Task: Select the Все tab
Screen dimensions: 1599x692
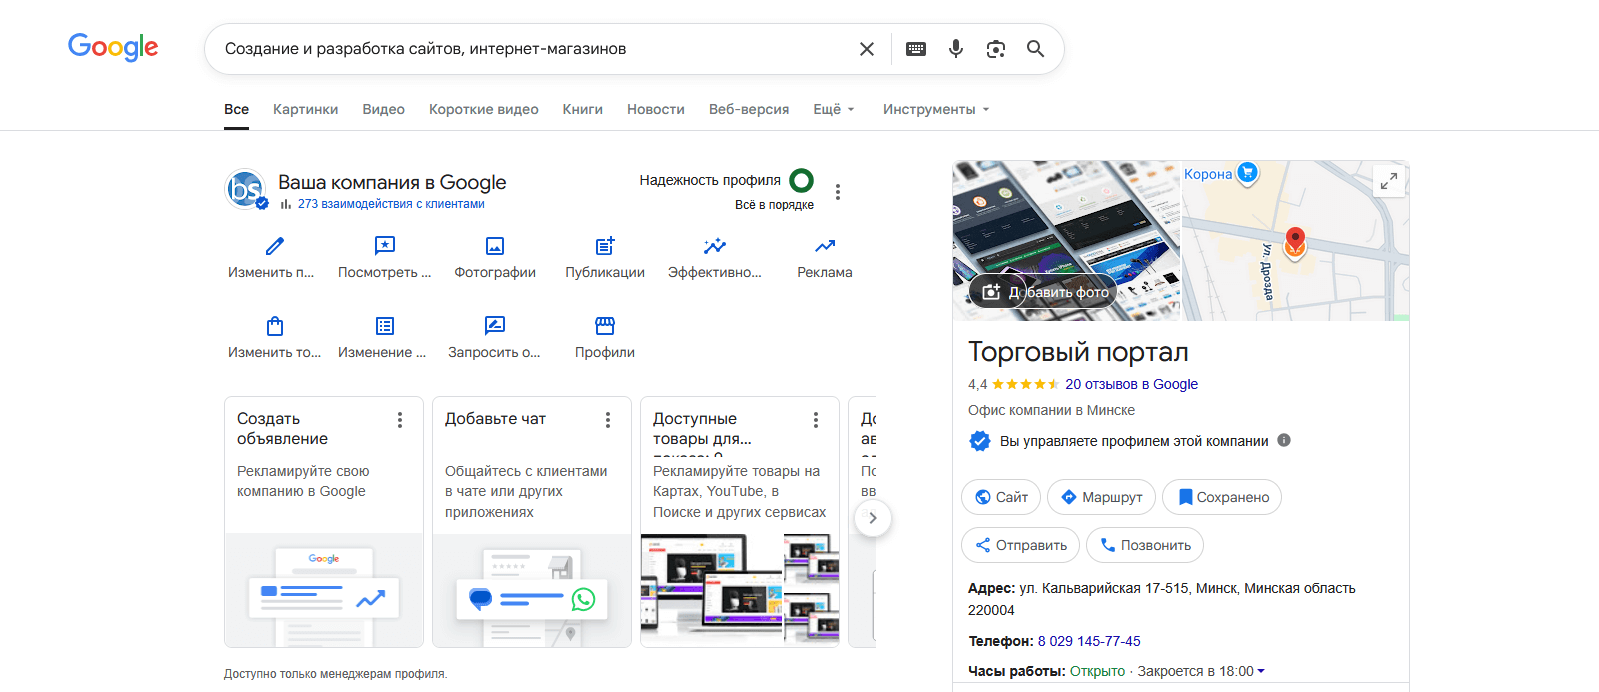Action: coord(237,109)
